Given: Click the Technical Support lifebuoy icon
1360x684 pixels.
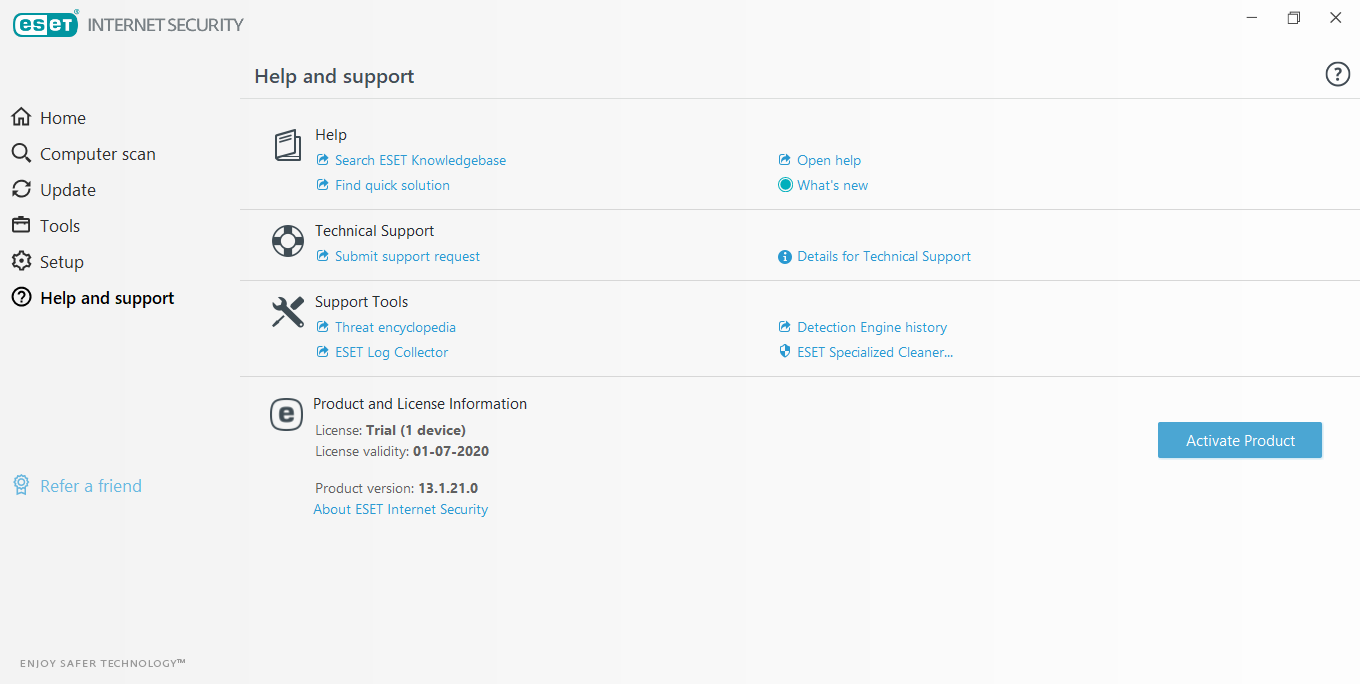Looking at the screenshot, I should (288, 241).
